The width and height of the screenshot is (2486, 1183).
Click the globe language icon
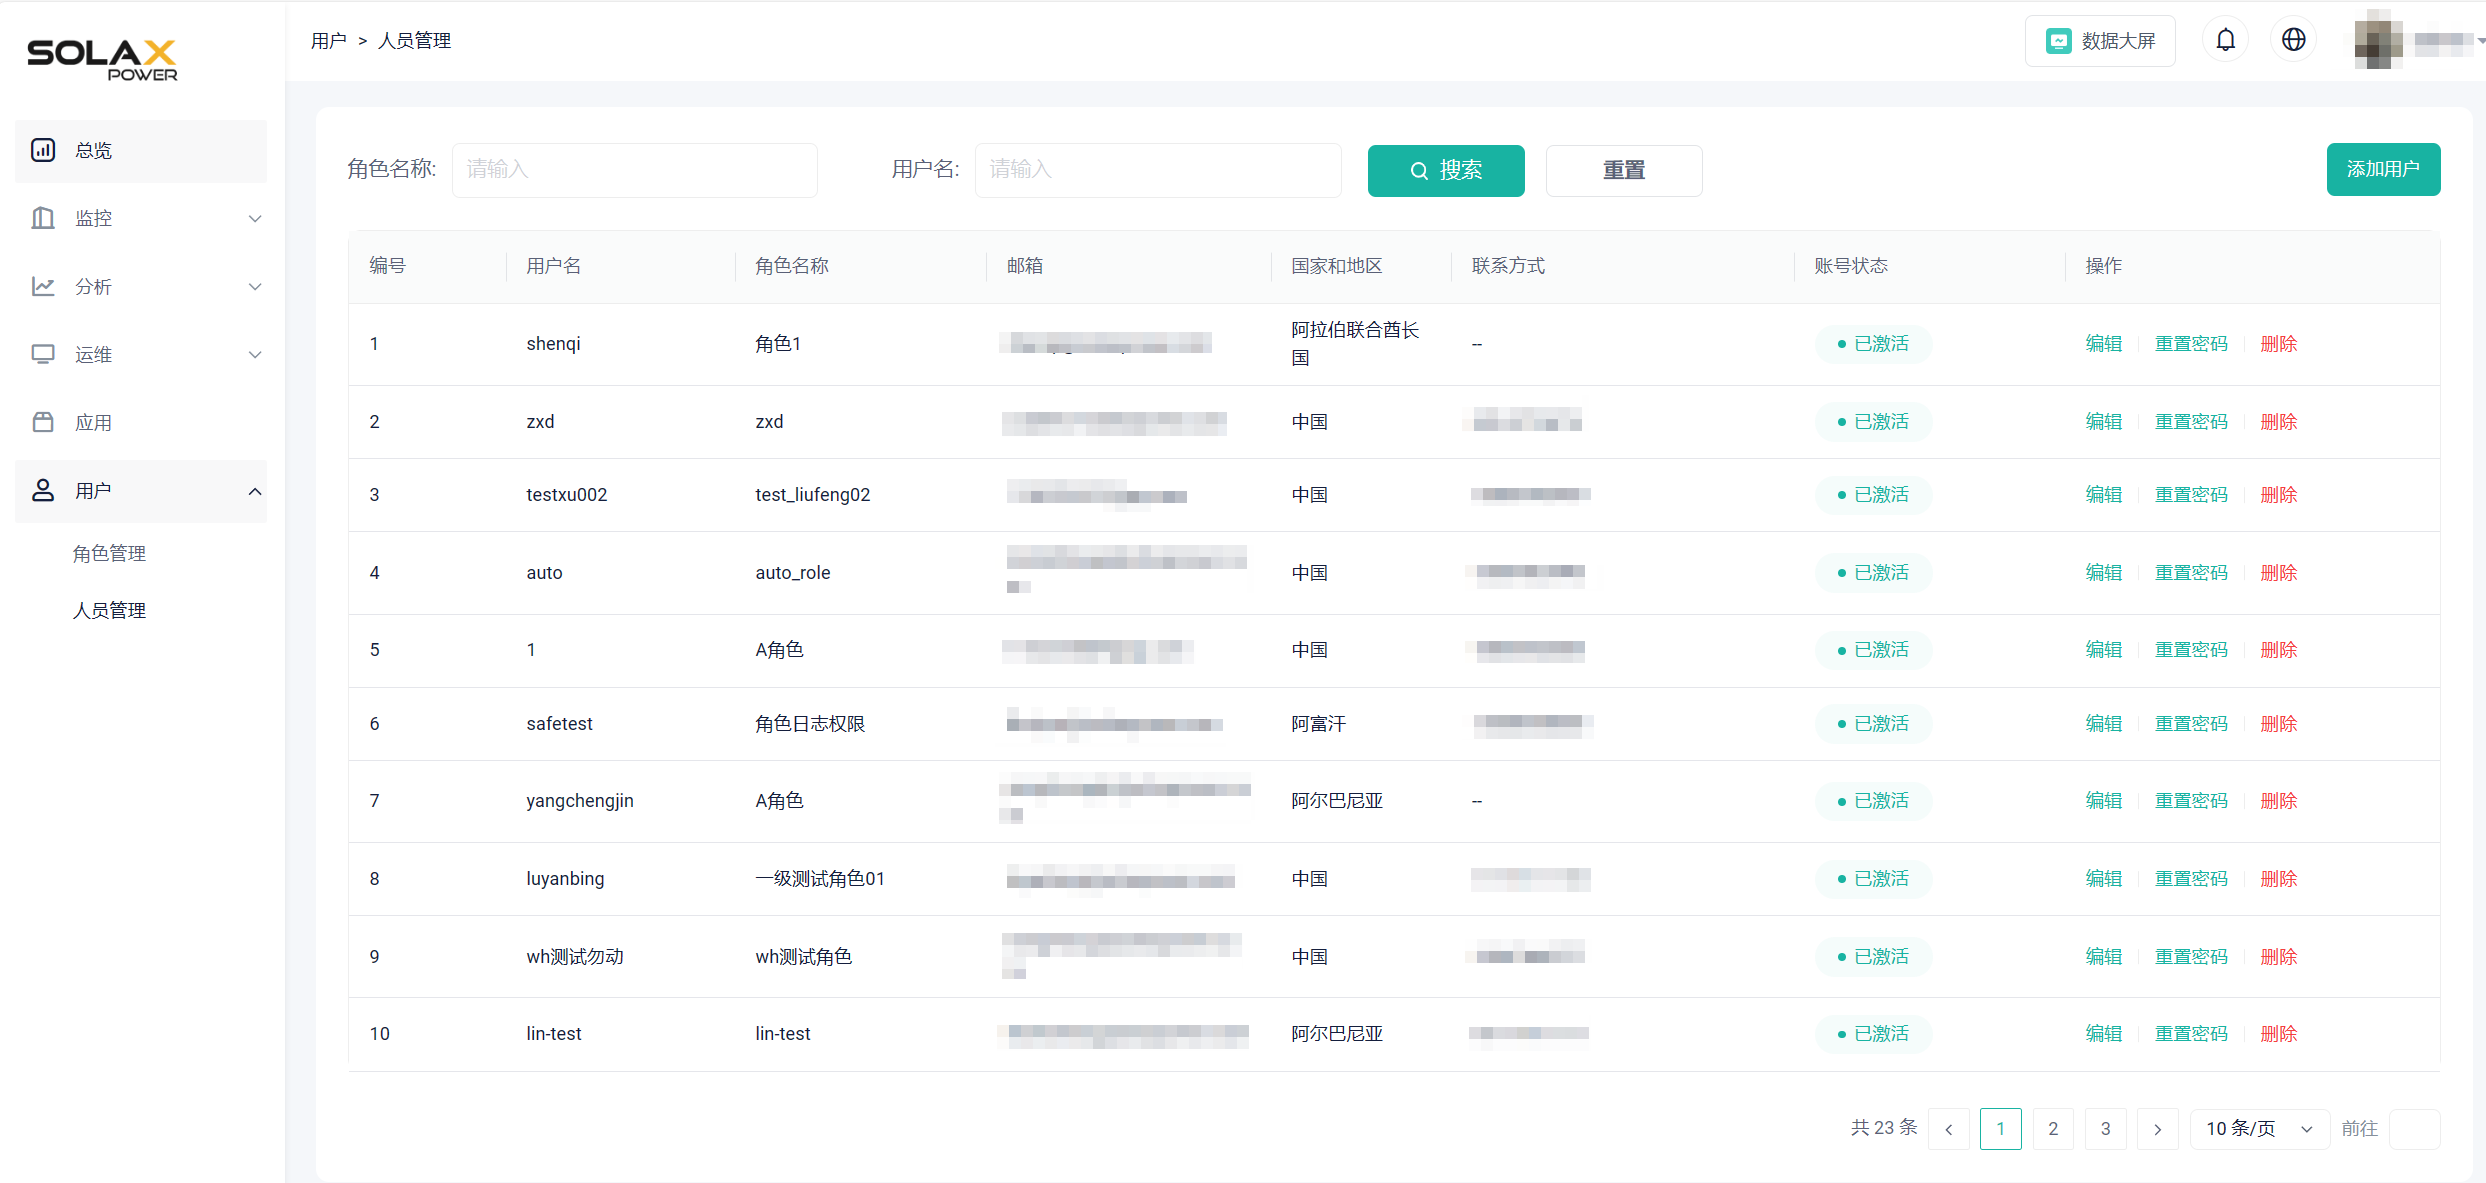click(2293, 39)
